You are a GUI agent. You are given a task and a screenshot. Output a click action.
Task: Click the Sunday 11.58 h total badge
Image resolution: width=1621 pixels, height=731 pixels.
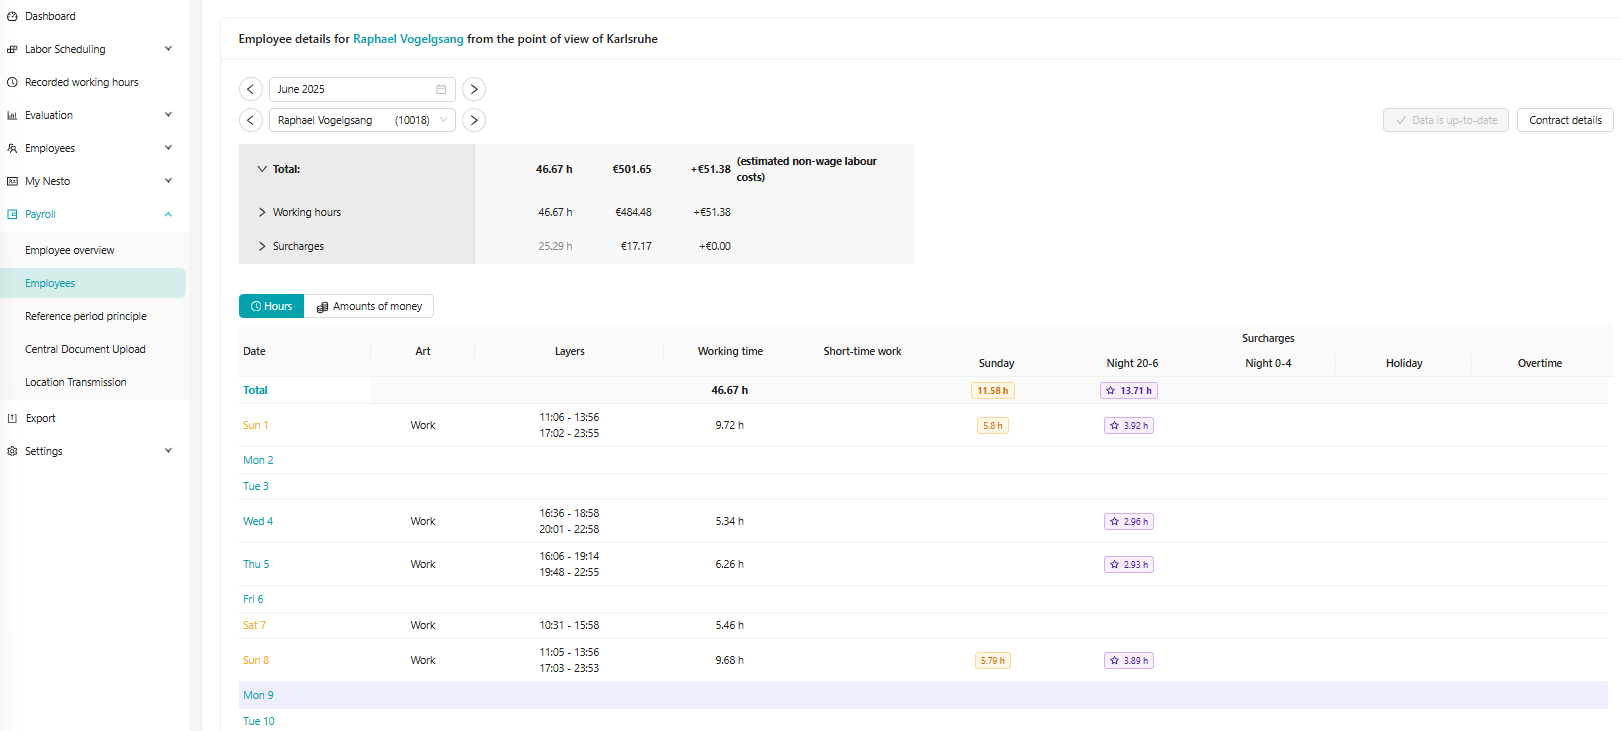pyautogui.click(x=992, y=391)
